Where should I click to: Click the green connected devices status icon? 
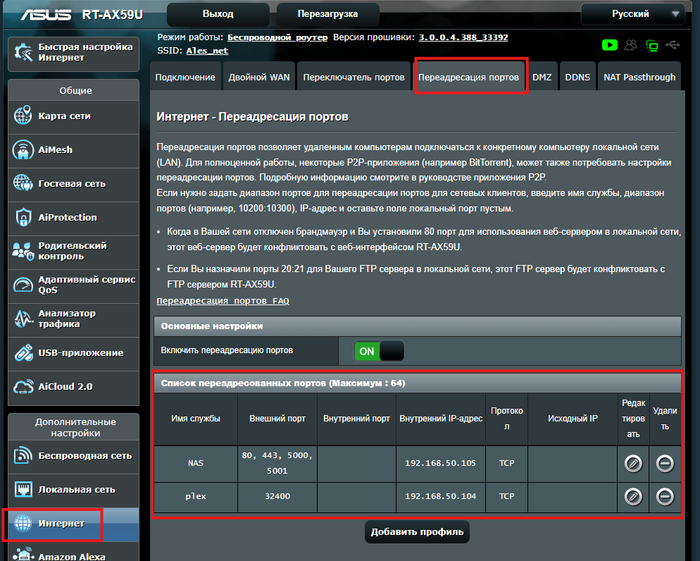pos(653,45)
